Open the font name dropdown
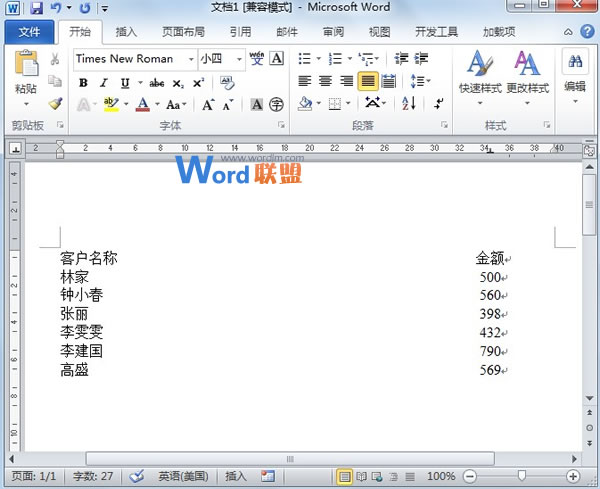The width and height of the screenshot is (600, 489). click(191, 59)
